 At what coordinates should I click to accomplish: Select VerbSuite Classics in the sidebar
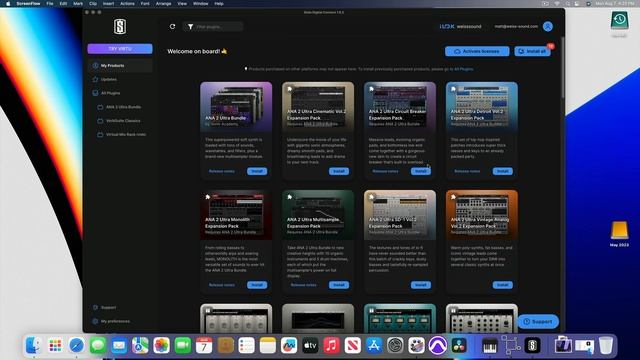point(123,121)
